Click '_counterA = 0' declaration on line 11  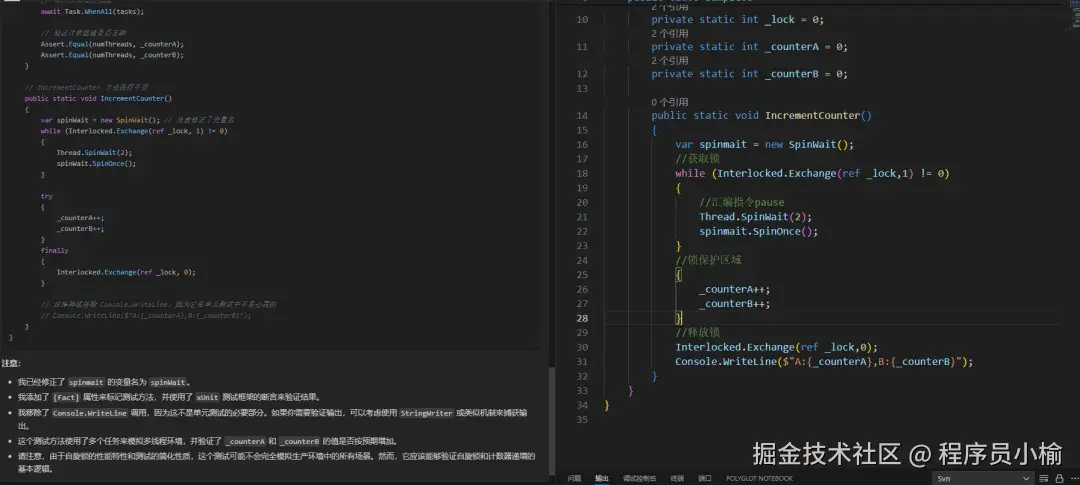click(x=806, y=47)
